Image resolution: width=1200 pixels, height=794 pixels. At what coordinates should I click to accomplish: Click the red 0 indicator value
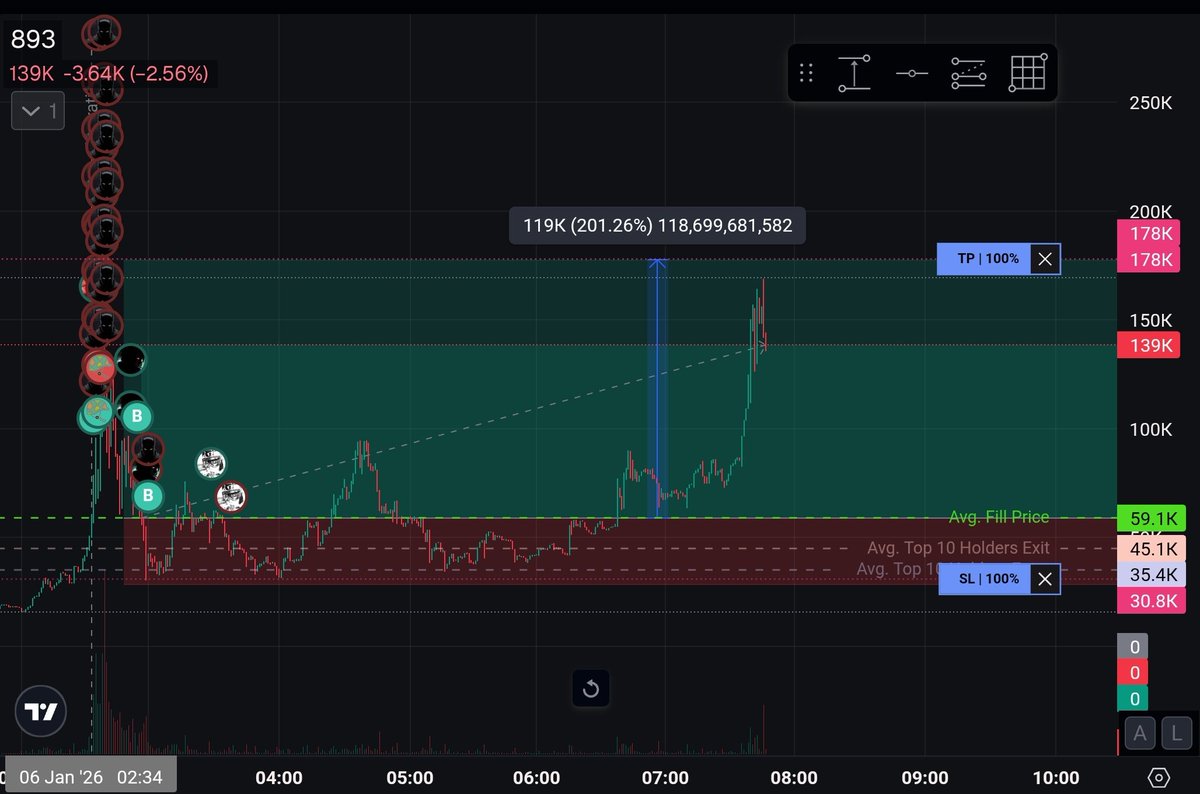coord(1134,673)
